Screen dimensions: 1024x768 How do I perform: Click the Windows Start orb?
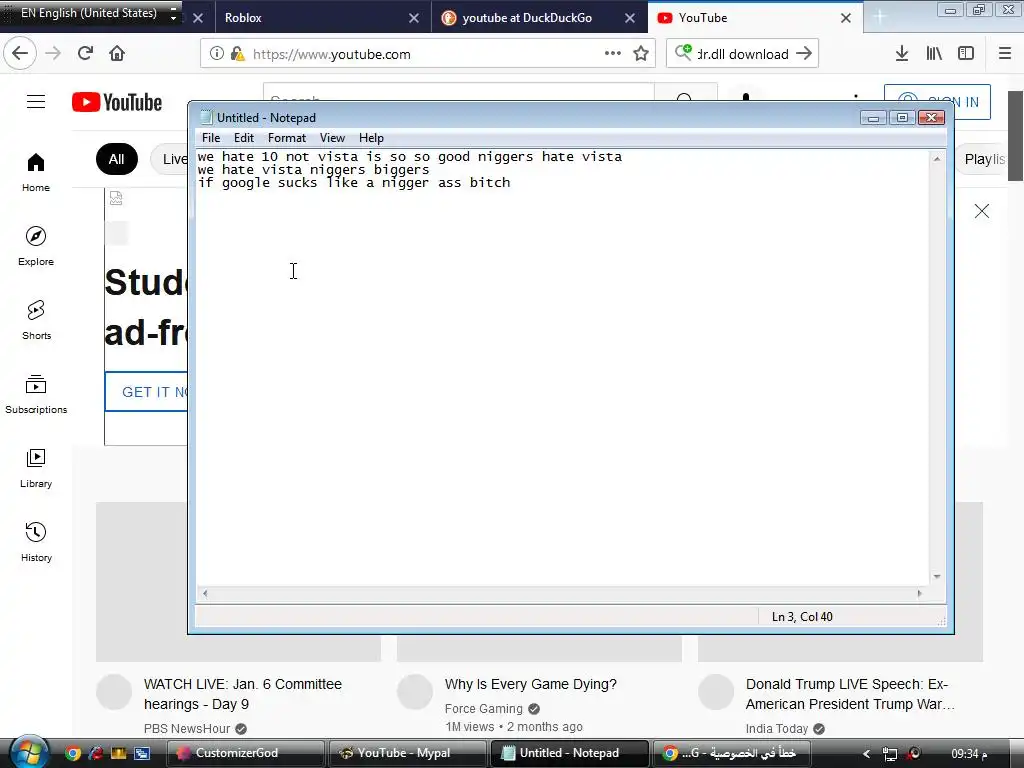coord(28,752)
